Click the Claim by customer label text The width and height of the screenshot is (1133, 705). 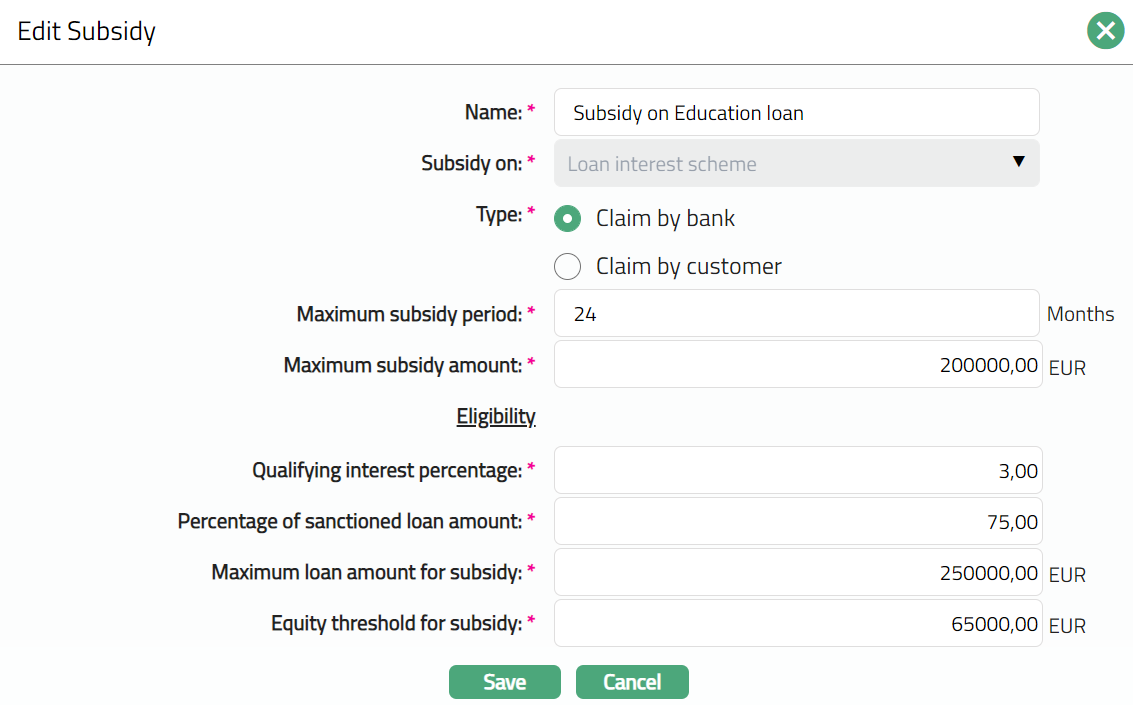pyautogui.click(x=688, y=267)
